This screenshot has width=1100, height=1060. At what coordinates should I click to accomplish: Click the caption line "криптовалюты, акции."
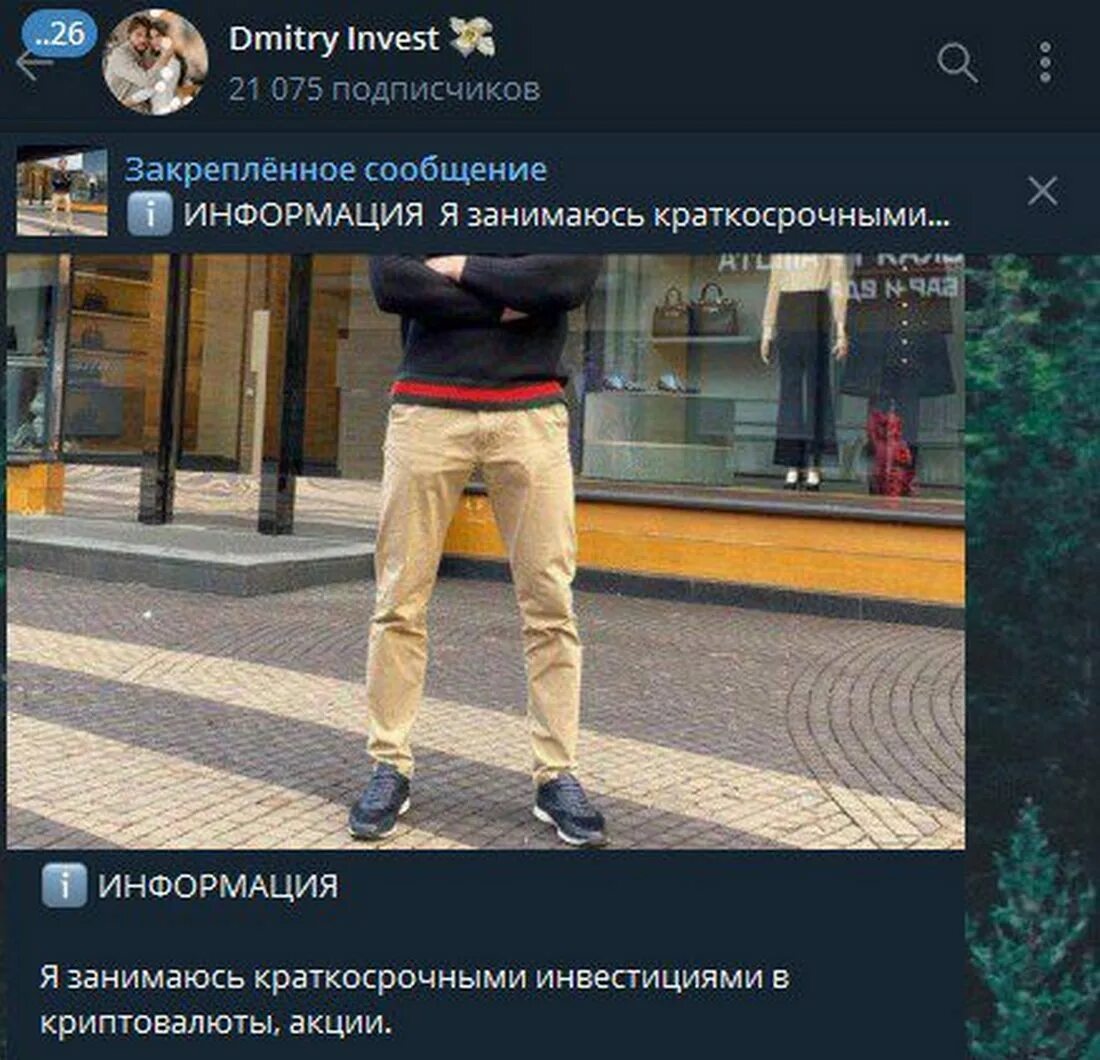215,1023
